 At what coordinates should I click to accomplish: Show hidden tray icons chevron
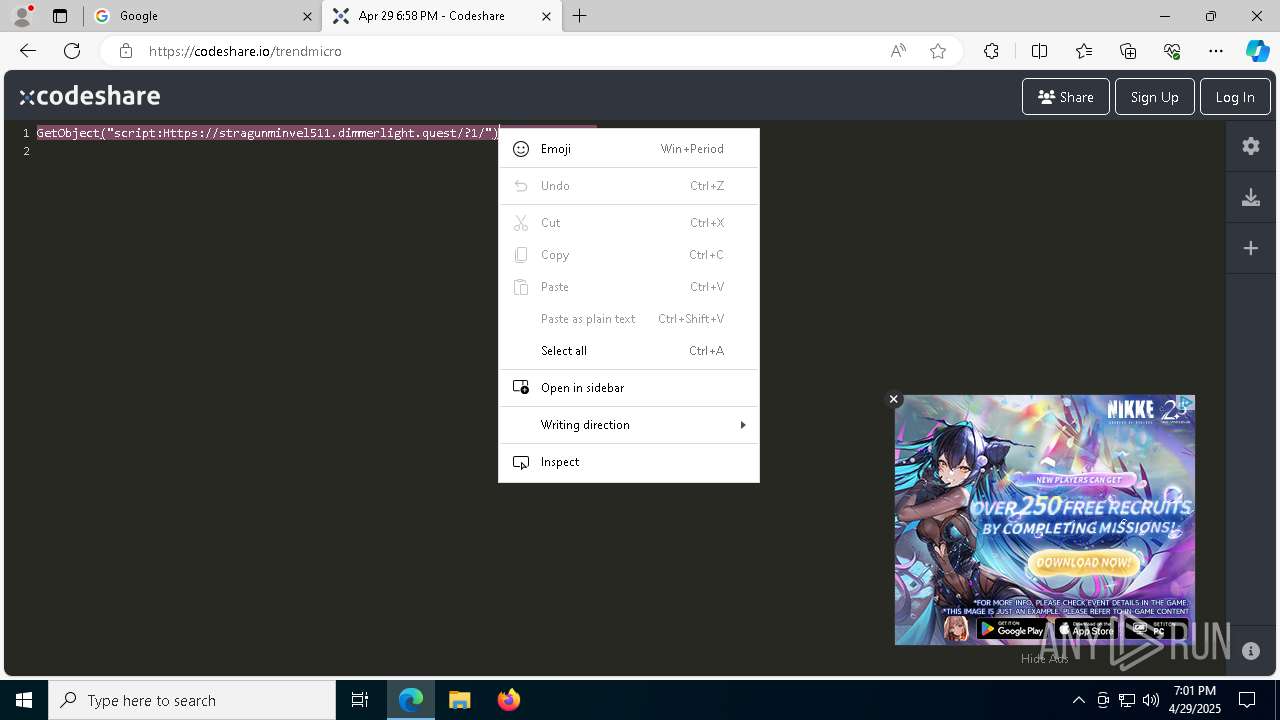click(1078, 700)
